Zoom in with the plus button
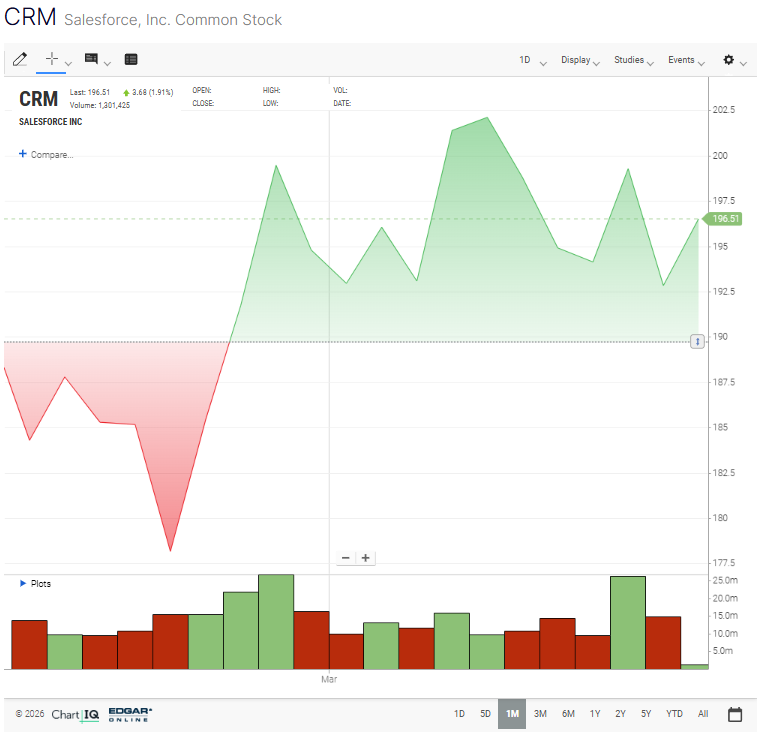Screen dimensions: 758x732 point(366,558)
